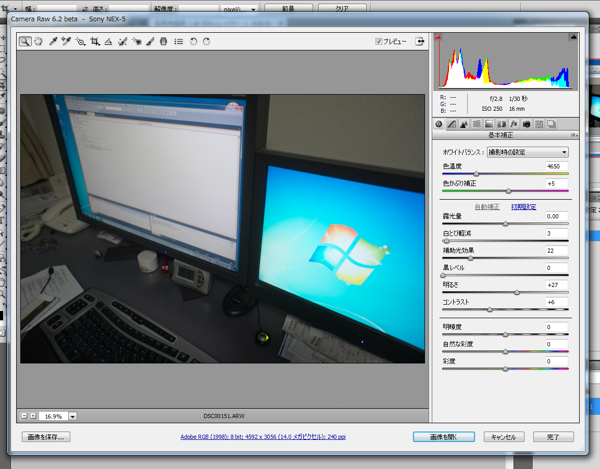Open Camera Raw preferences list icon
This screenshot has width=600, height=469.
(x=178, y=41)
